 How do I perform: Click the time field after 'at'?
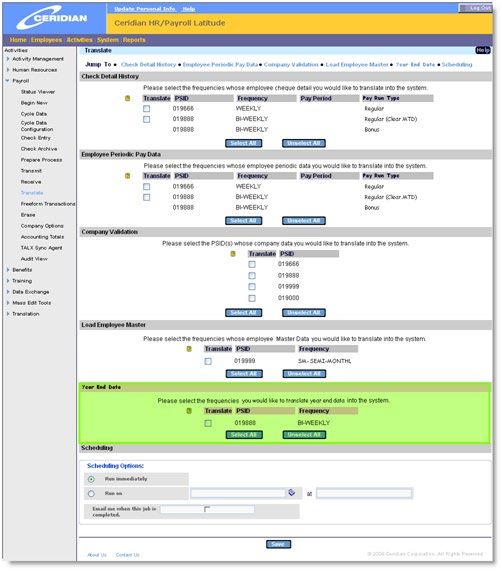point(364,493)
